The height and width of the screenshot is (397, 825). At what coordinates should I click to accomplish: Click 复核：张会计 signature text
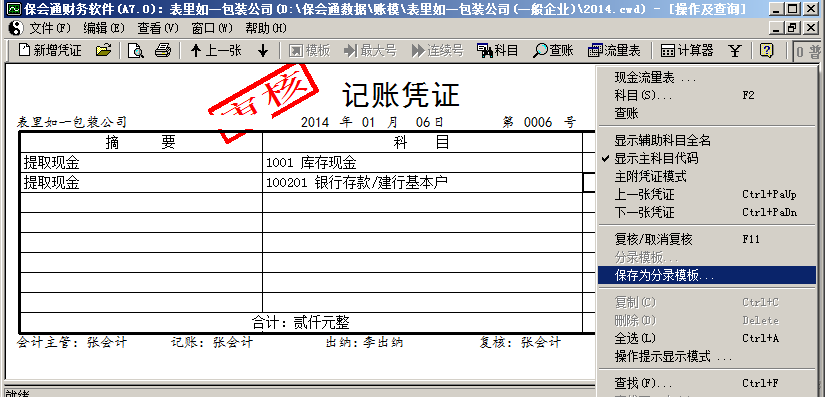coord(520,343)
